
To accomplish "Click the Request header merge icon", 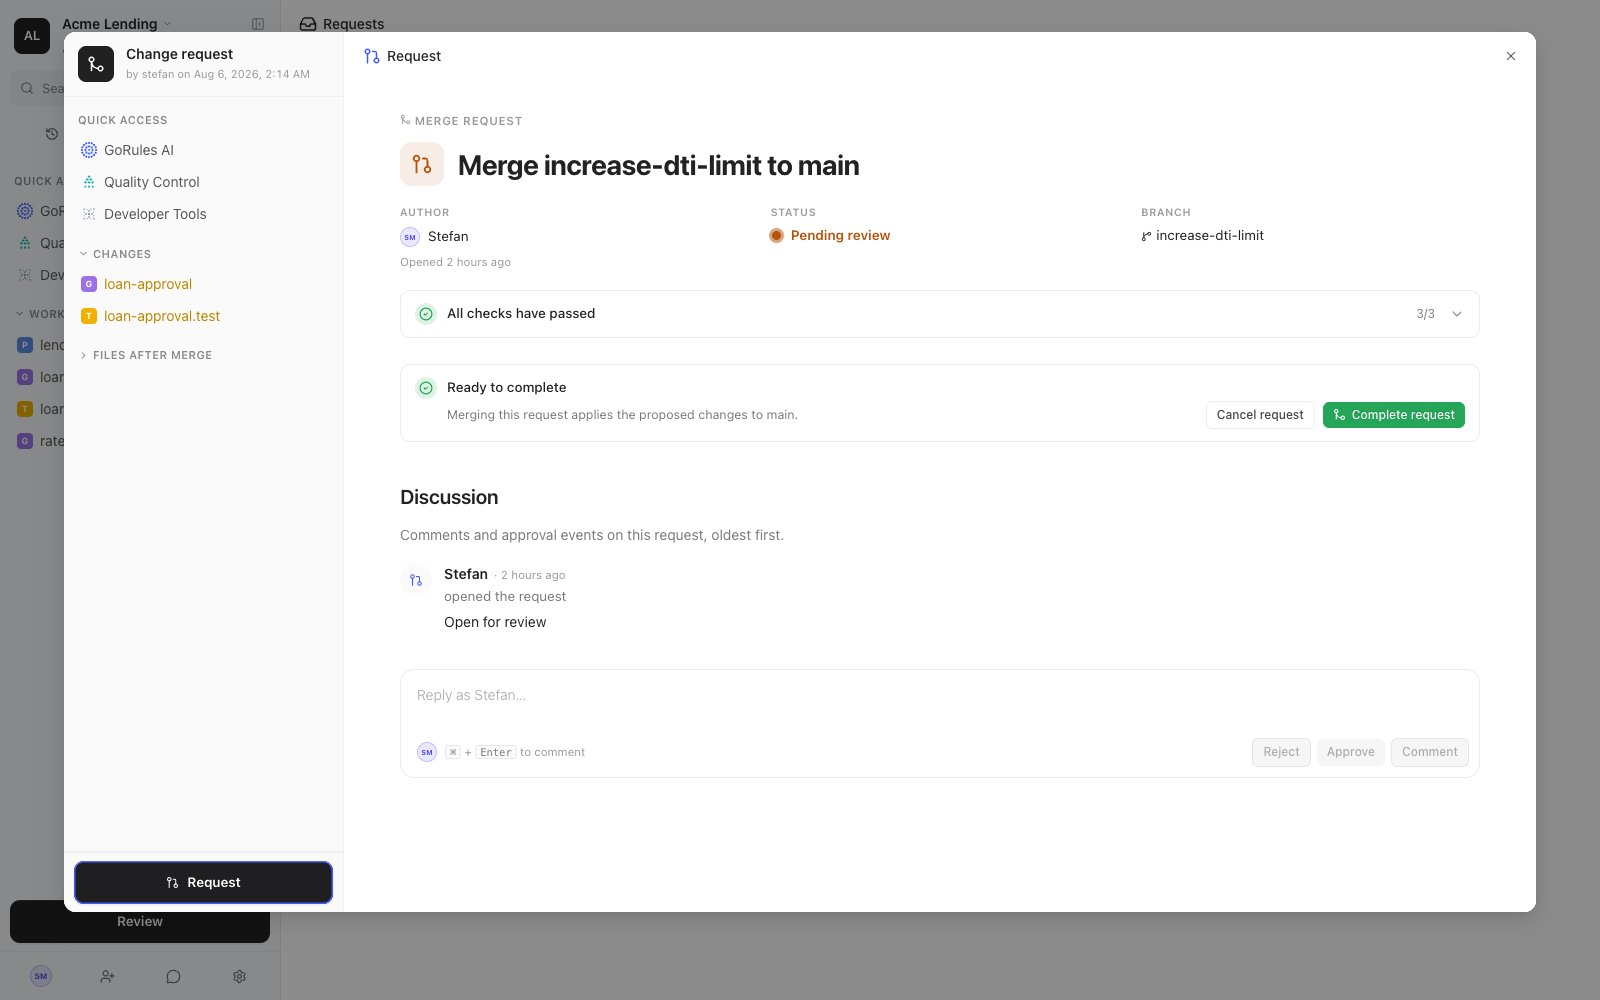I will click(372, 56).
